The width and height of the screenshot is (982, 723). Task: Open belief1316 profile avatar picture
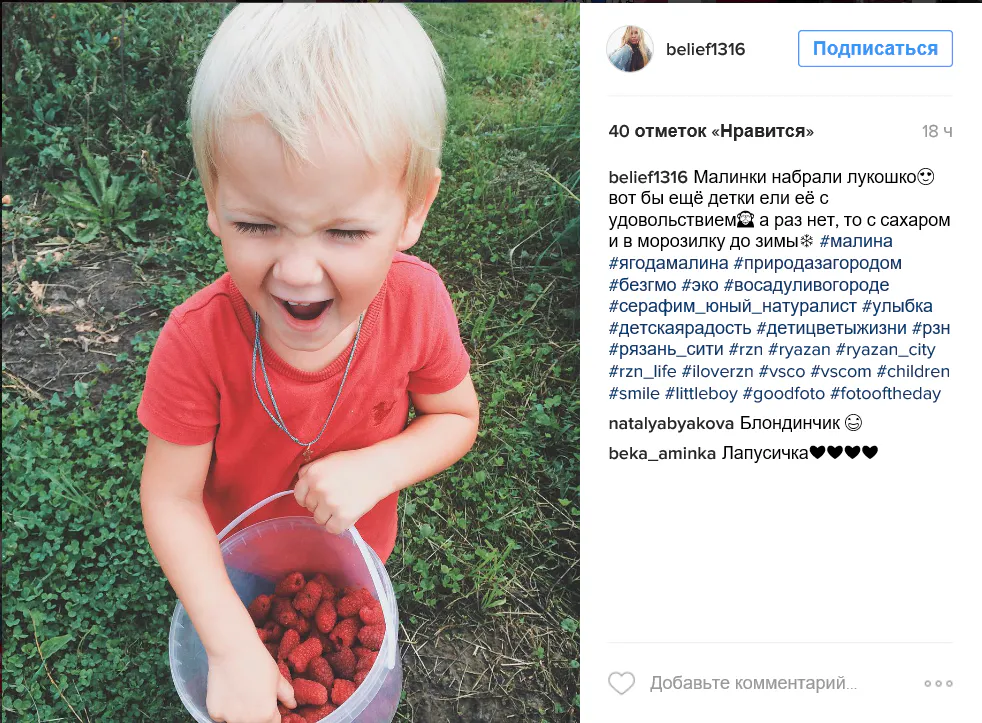coord(630,49)
